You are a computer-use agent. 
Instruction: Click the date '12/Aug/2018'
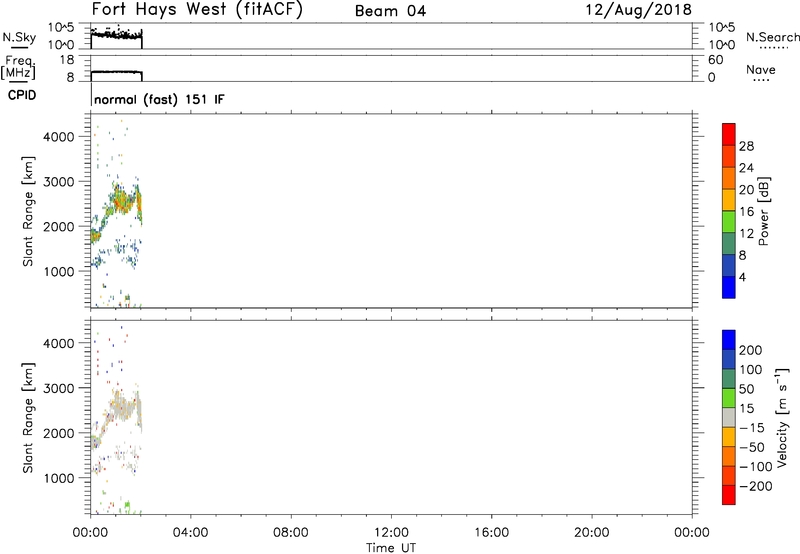coord(638,10)
